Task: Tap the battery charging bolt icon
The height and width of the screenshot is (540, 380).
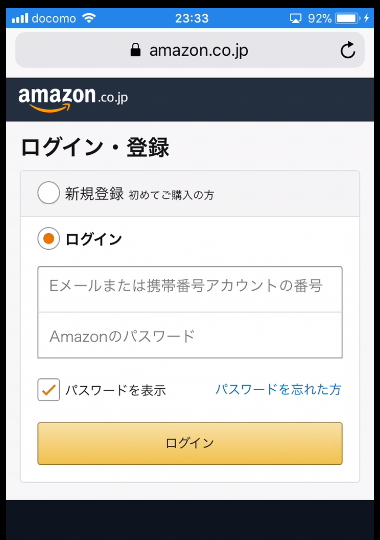Action: 367,18
